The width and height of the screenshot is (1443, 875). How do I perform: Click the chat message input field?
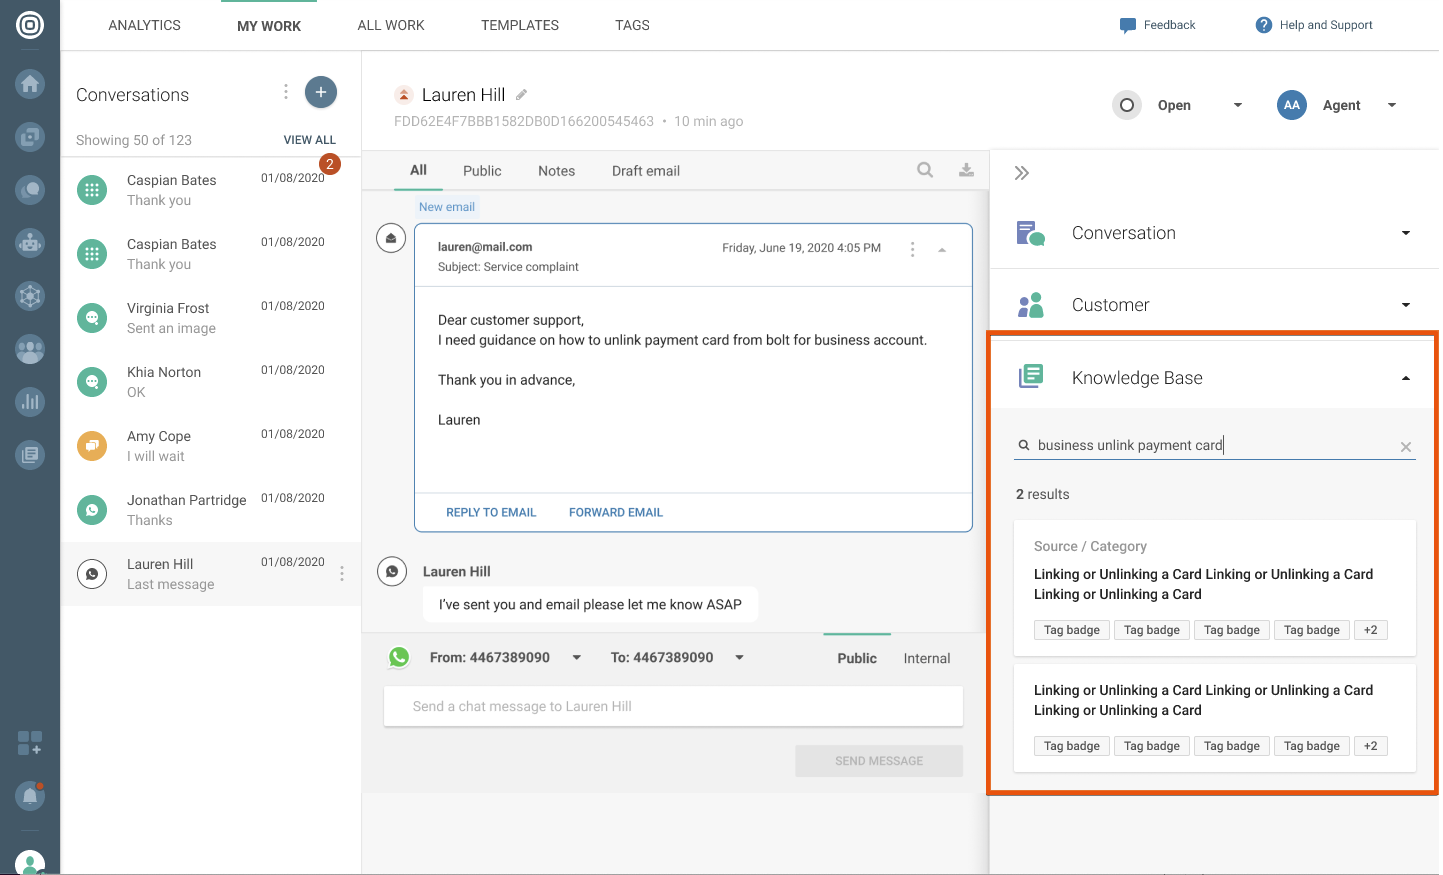point(673,706)
